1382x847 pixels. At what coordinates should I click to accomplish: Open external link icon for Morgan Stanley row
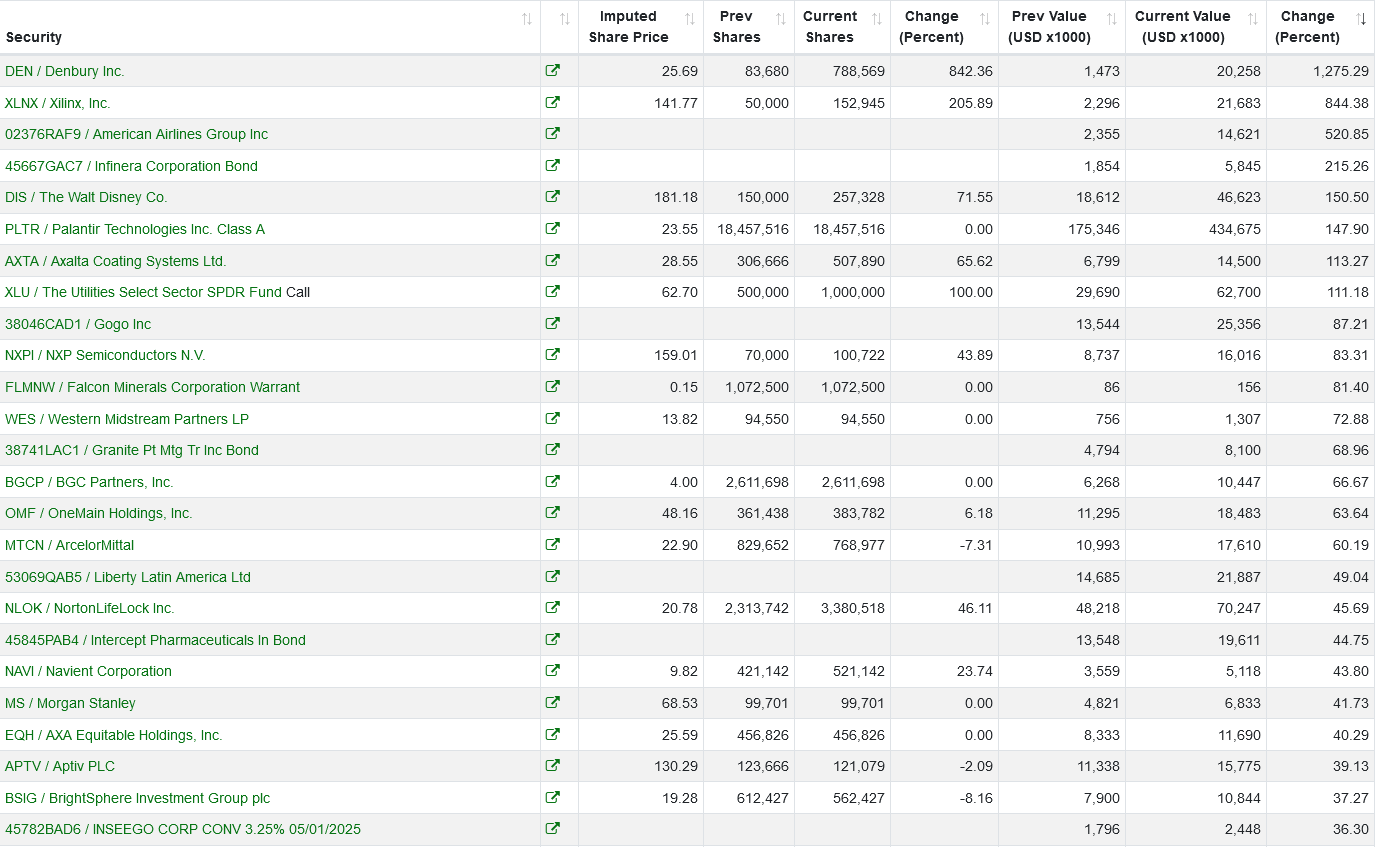coord(553,703)
